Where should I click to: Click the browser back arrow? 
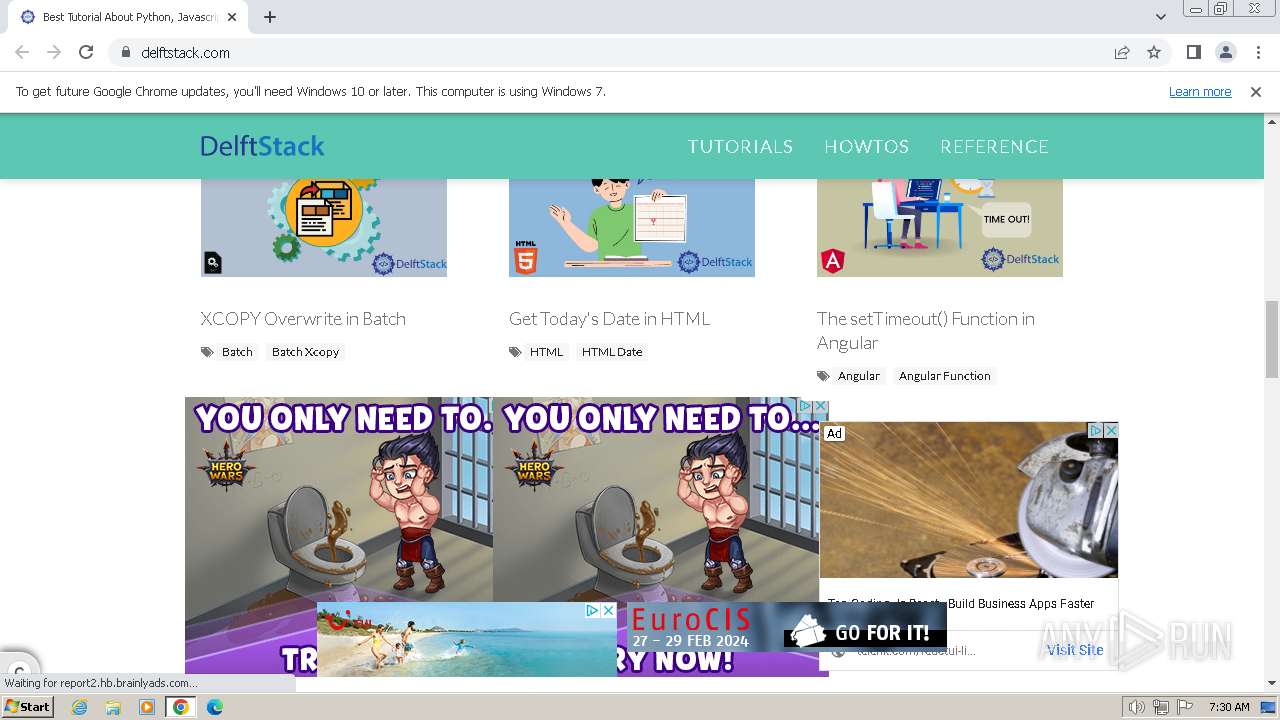click(22, 52)
